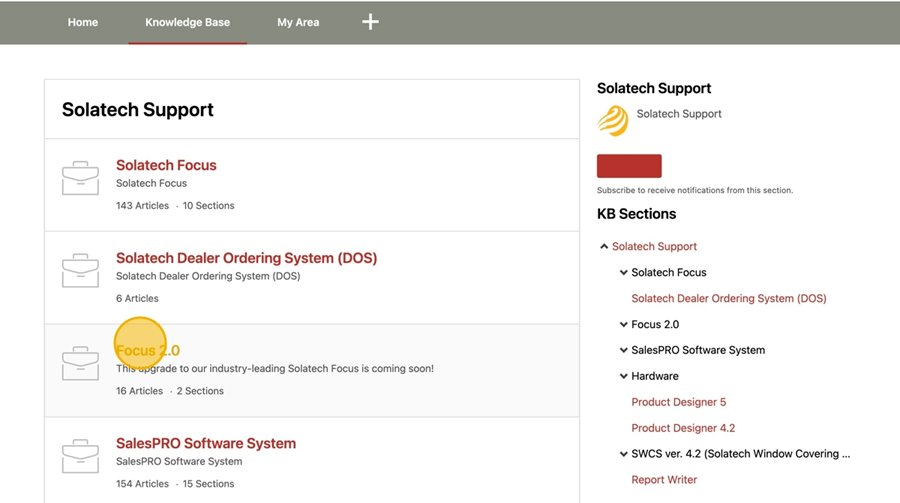This screenshot has width=900, height=503.
Task: Click the '10 Sections' text
Action: (x=208, y=206)
